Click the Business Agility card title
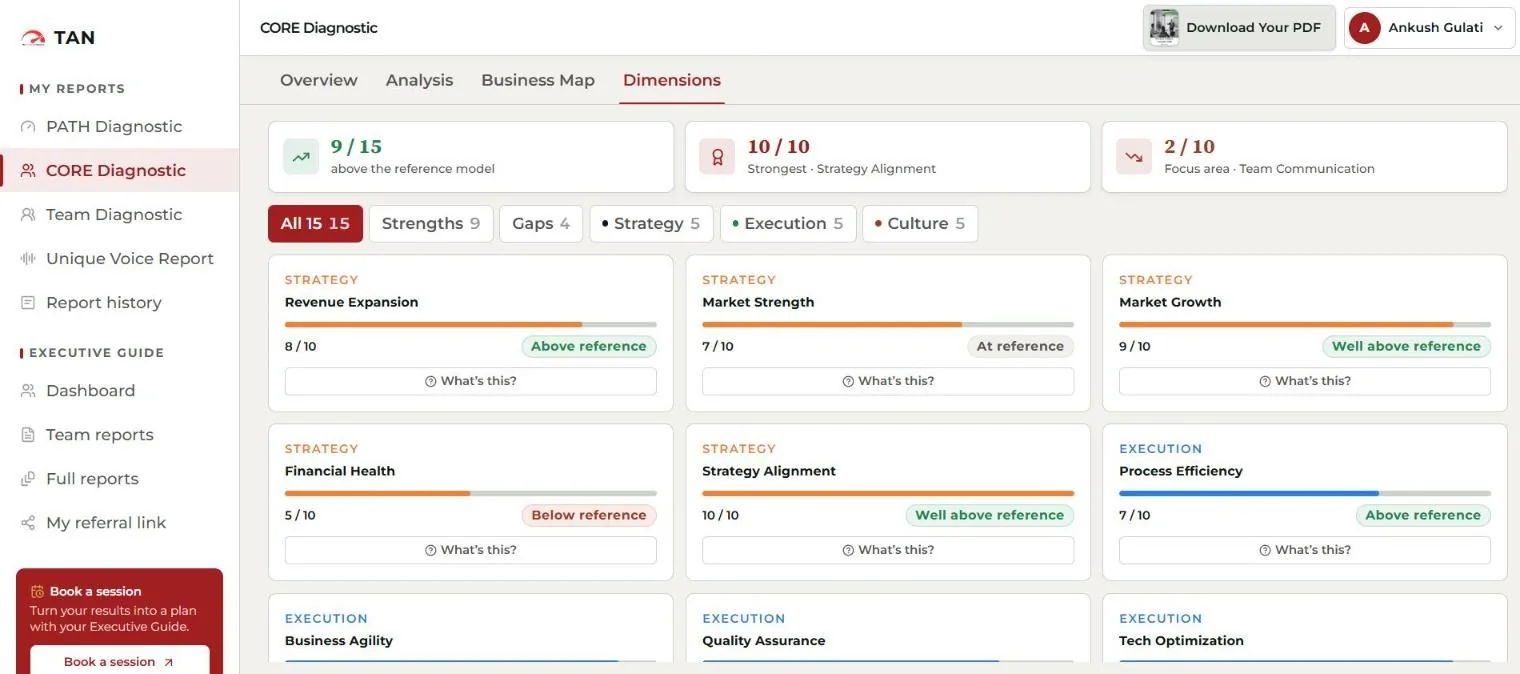1520x674 pixels. tap(339, 641)
